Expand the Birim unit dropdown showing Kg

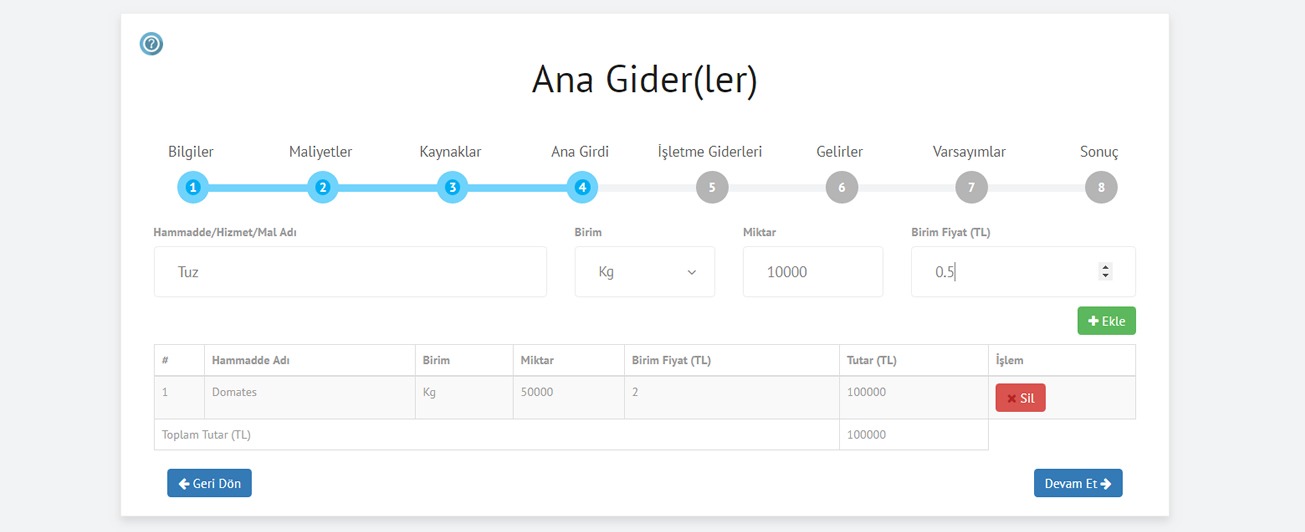tap(645, 272)
